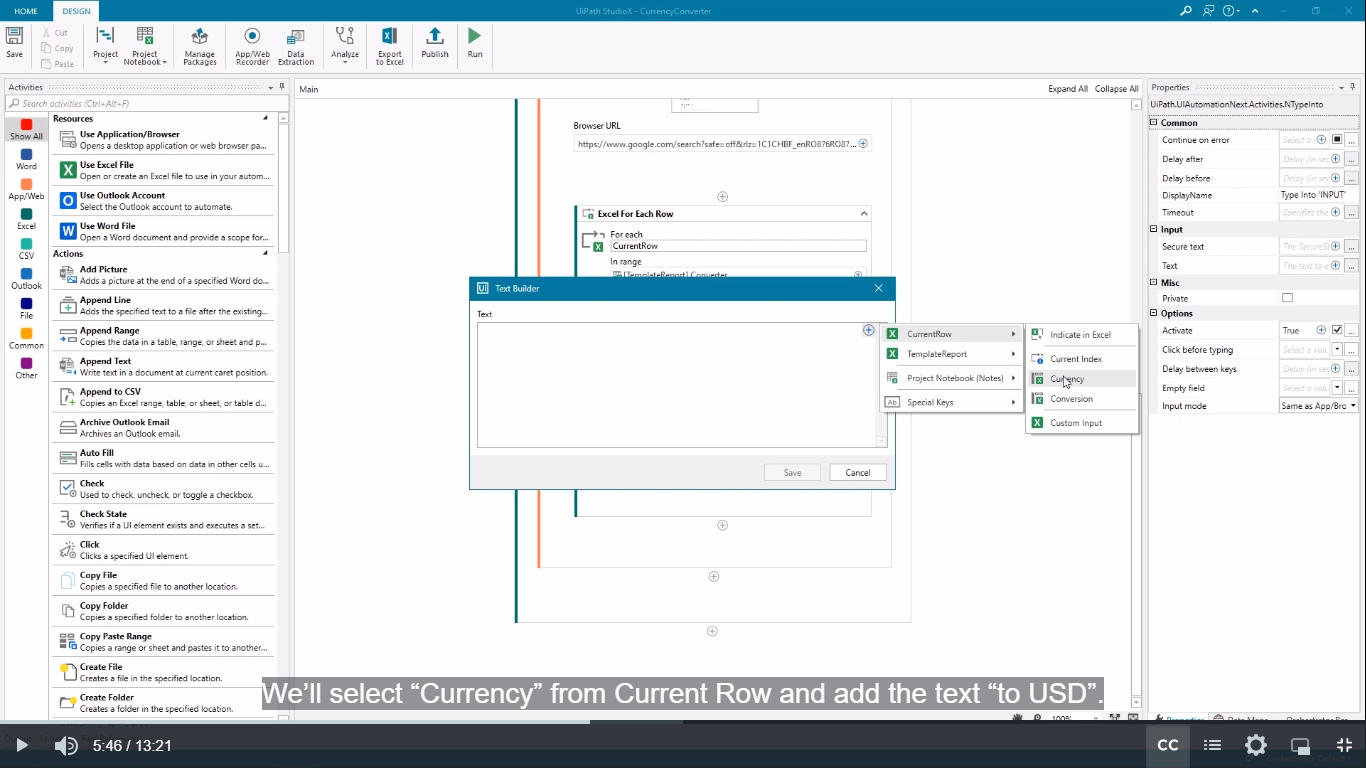Filter activities by Other category
The height and width of the screenshot is (768, 1366).
pos(26,369)
